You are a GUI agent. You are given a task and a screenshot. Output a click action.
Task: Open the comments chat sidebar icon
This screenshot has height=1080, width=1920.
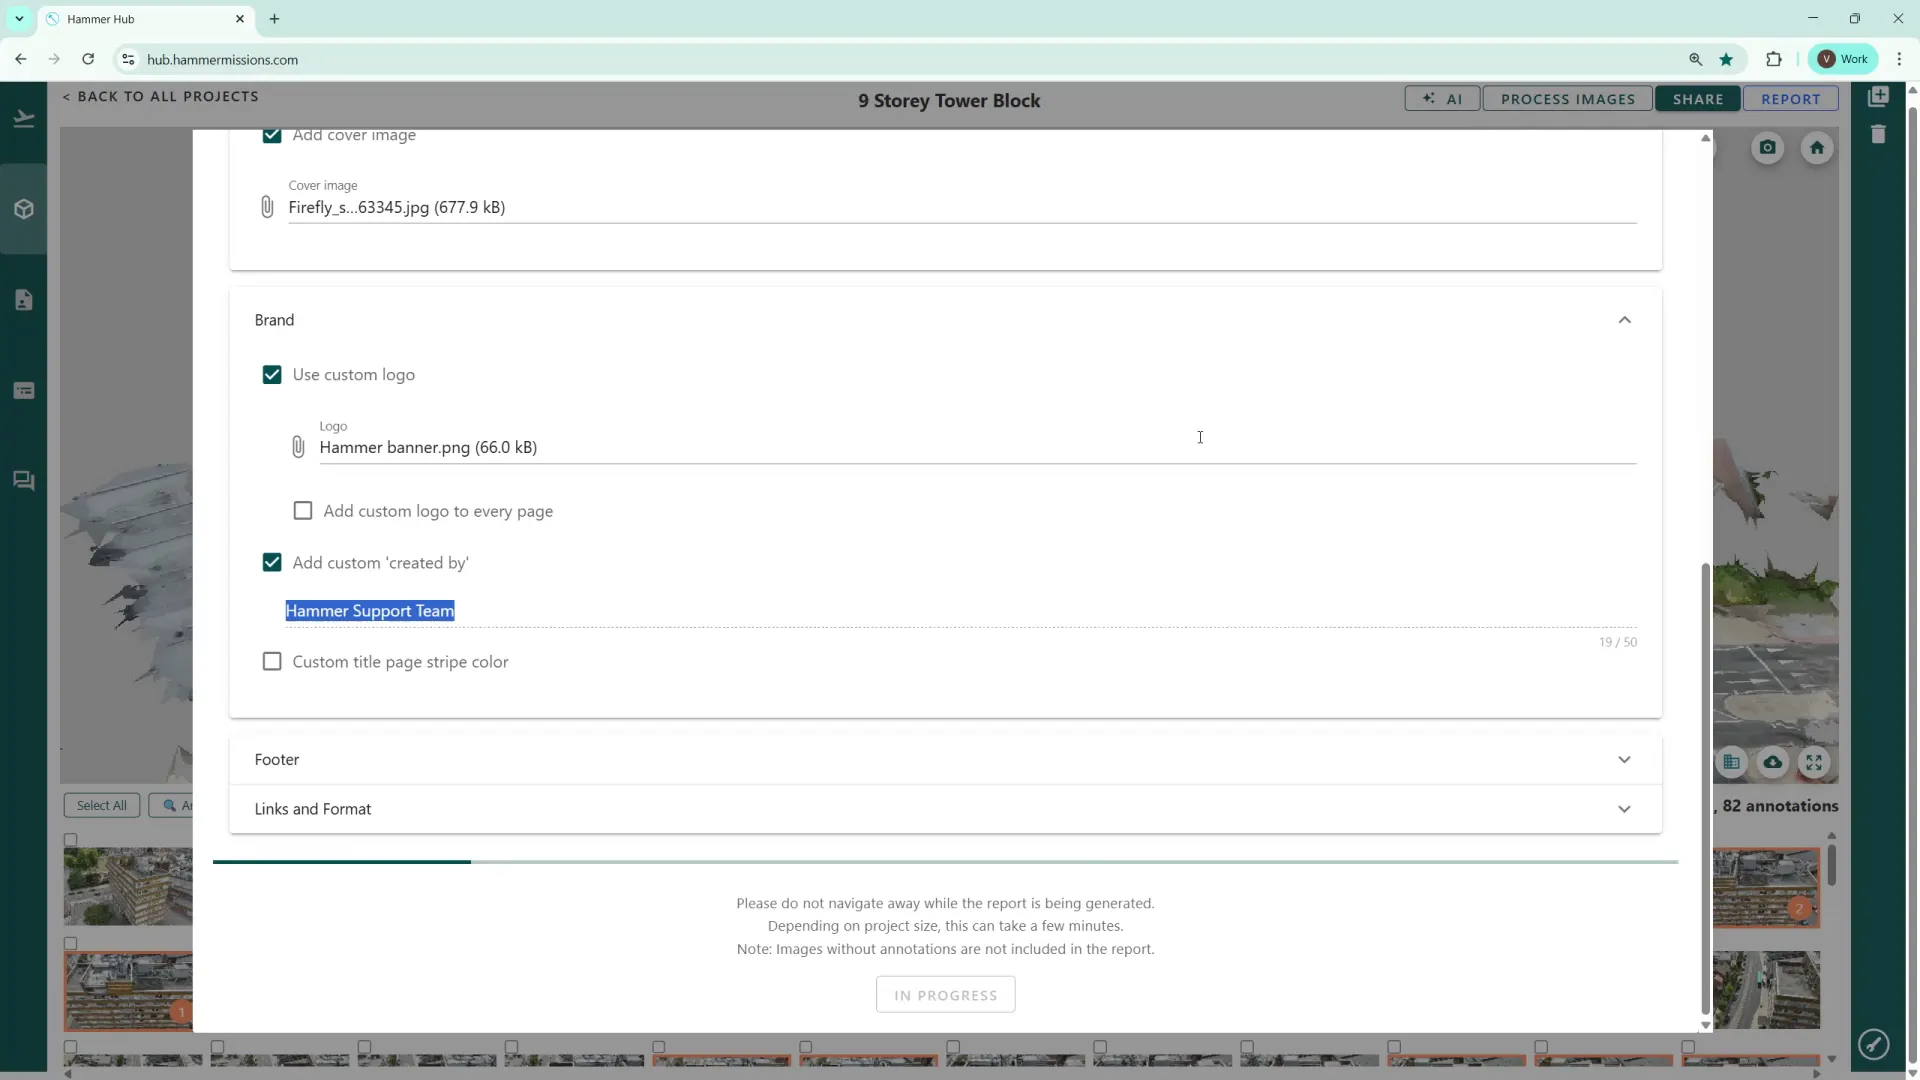pos(24,481)
